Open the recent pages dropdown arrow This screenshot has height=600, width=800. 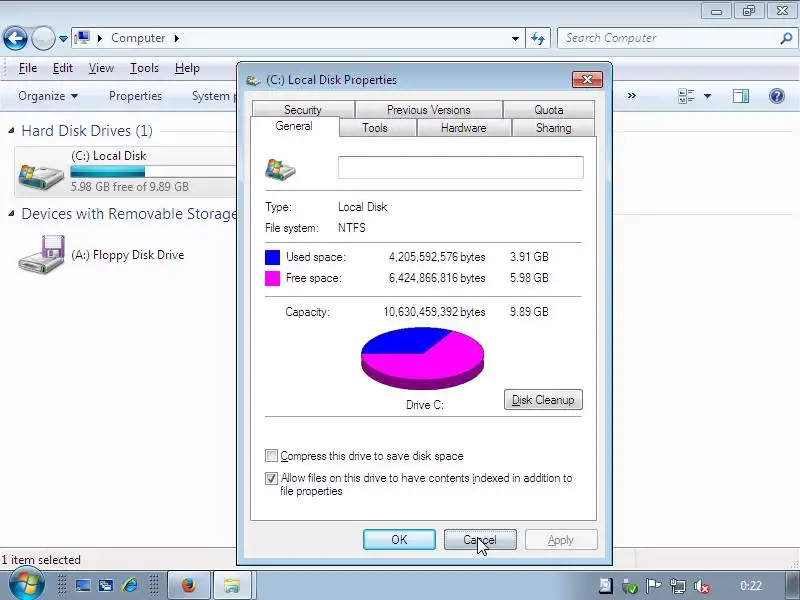(x=63, y=39)
